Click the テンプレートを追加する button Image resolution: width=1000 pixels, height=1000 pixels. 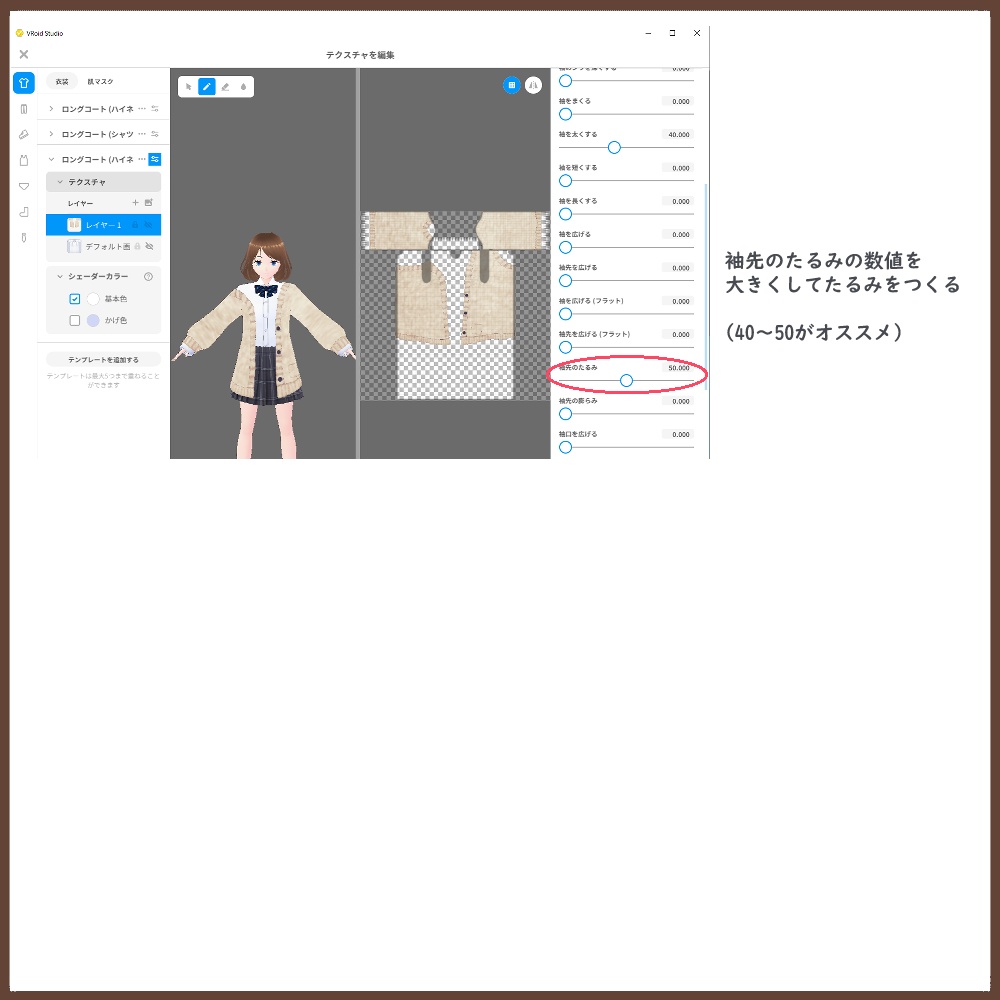point(103,360)
